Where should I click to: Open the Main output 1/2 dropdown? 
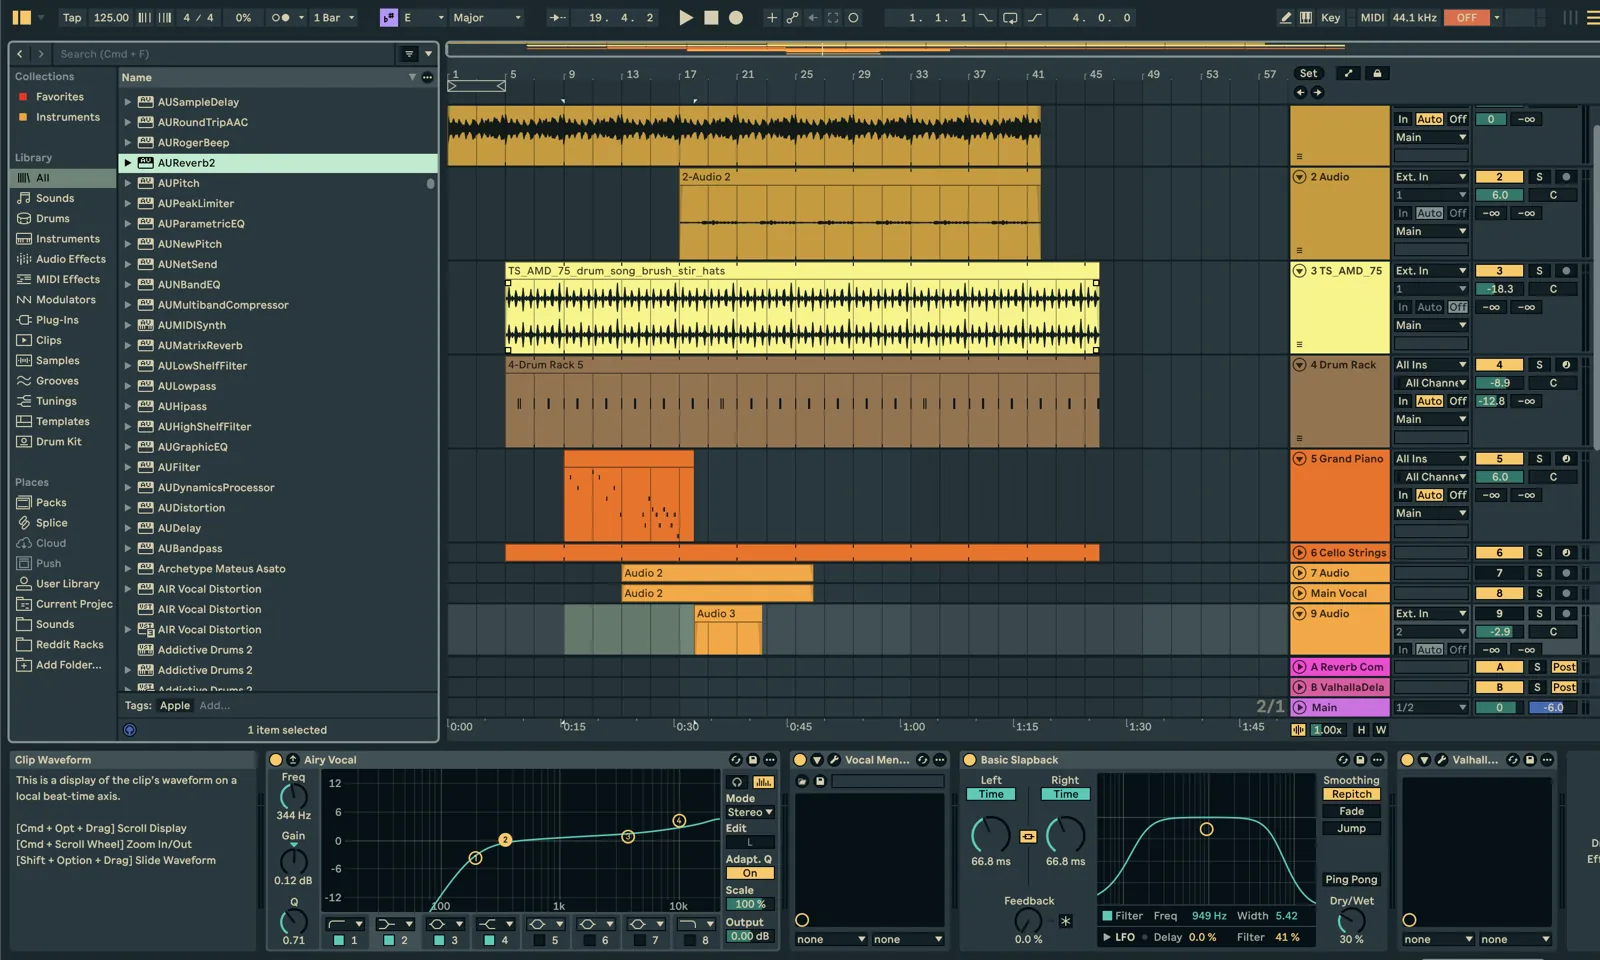(1431, 707)
